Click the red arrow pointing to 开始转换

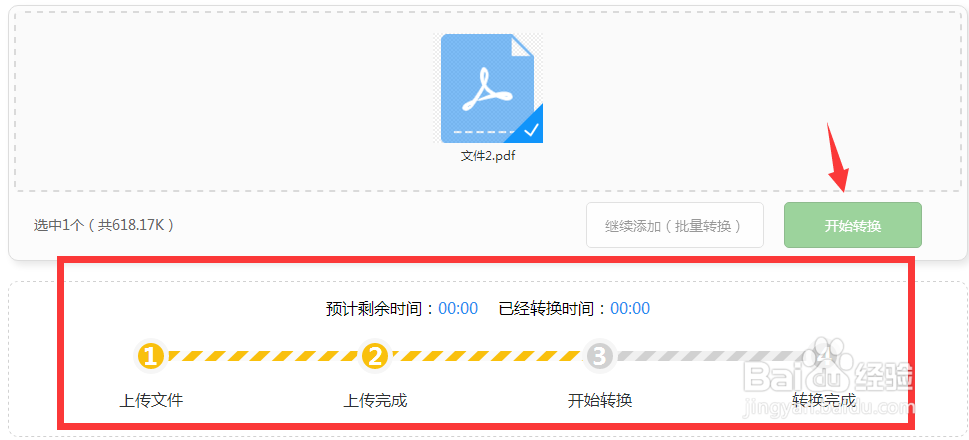840,156
